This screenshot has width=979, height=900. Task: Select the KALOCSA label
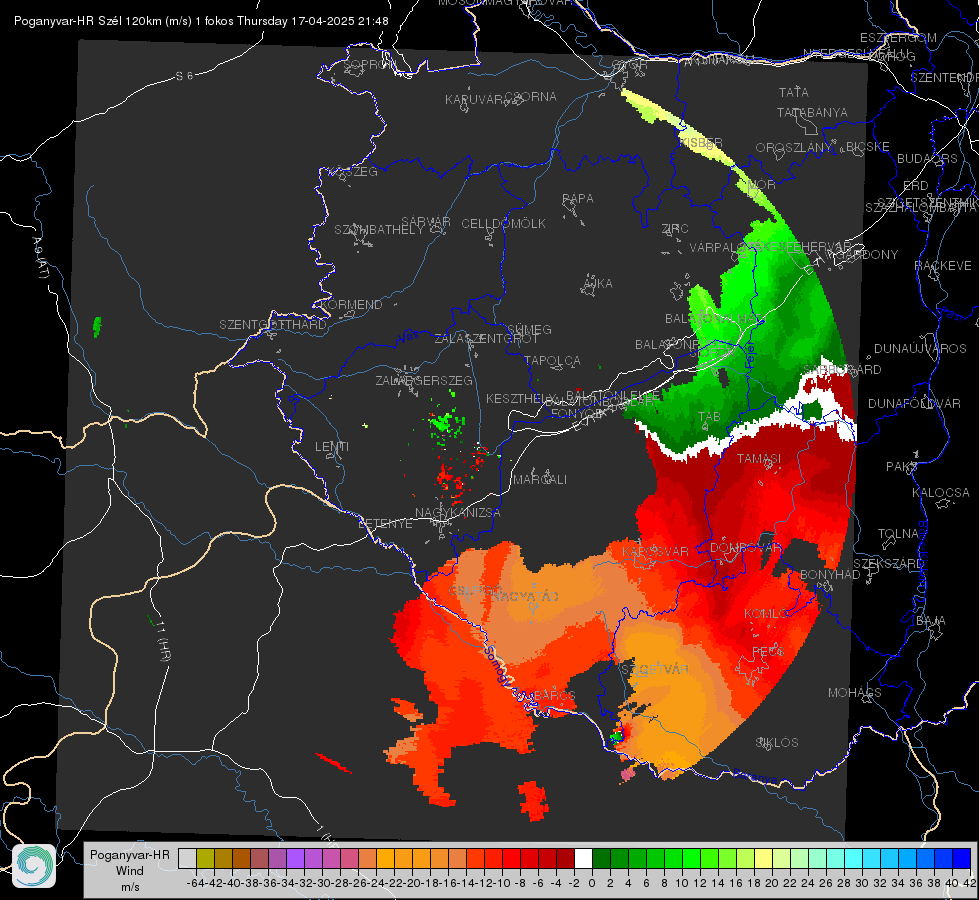(x=940, y=493)
